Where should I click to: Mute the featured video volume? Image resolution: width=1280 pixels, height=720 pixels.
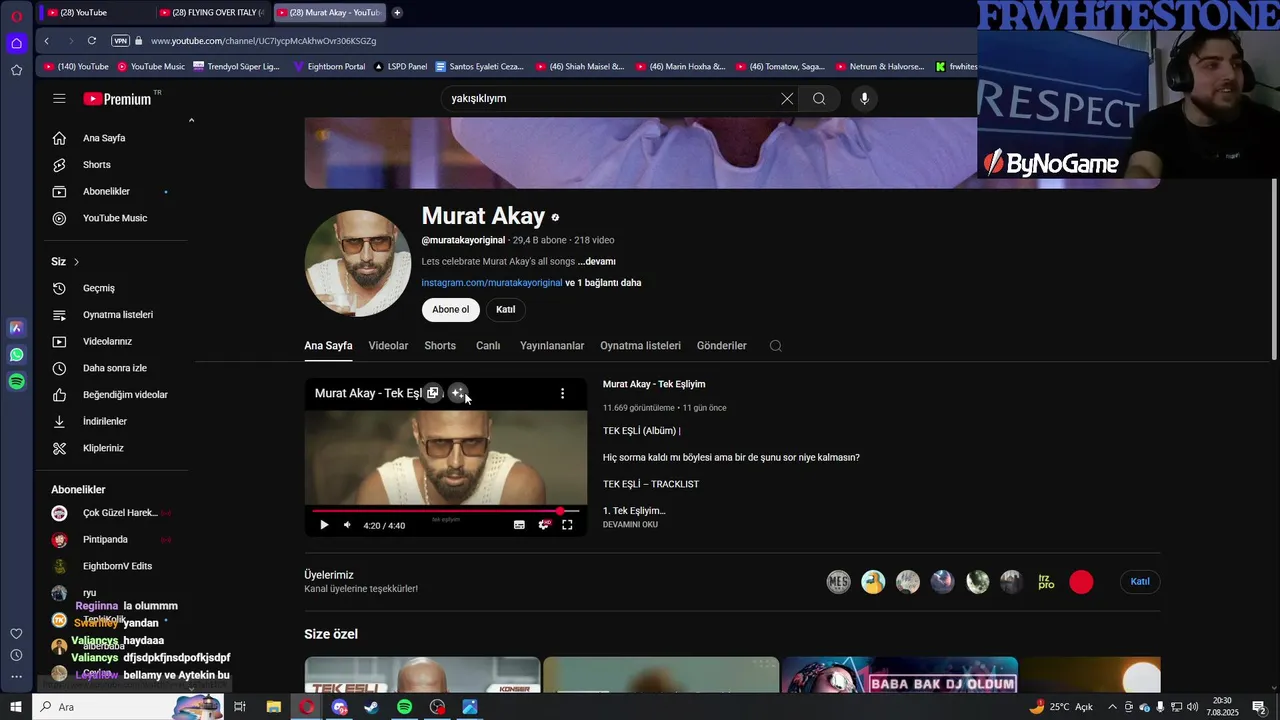pos(347,525)
